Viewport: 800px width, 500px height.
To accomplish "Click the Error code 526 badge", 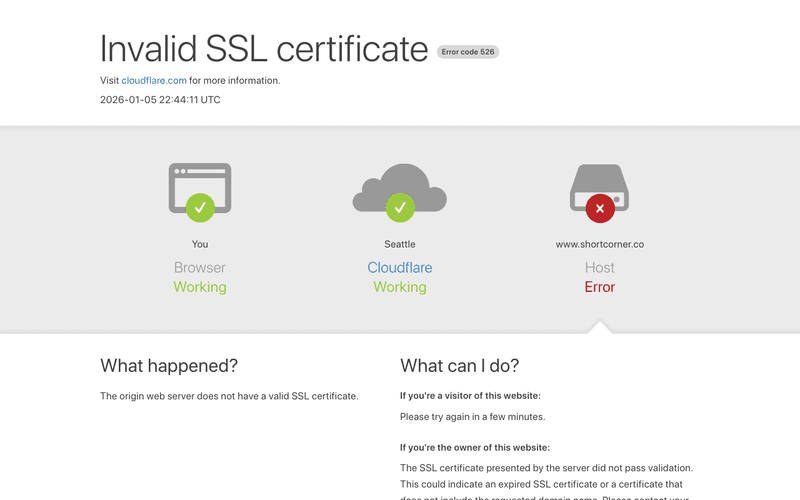I will tap(468, 52).
